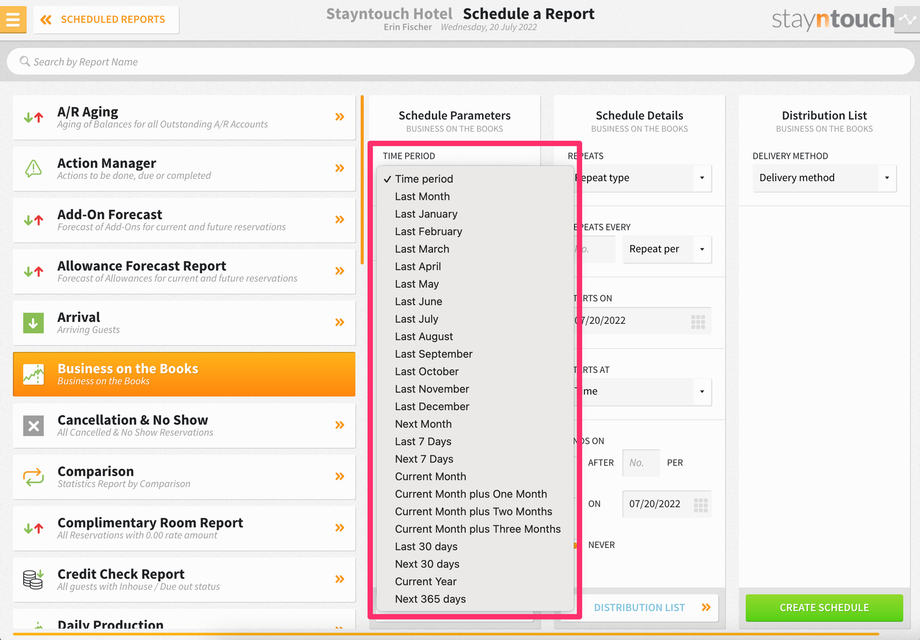
Task: Select Next 30 days option
Action: [x=475, y=564]
